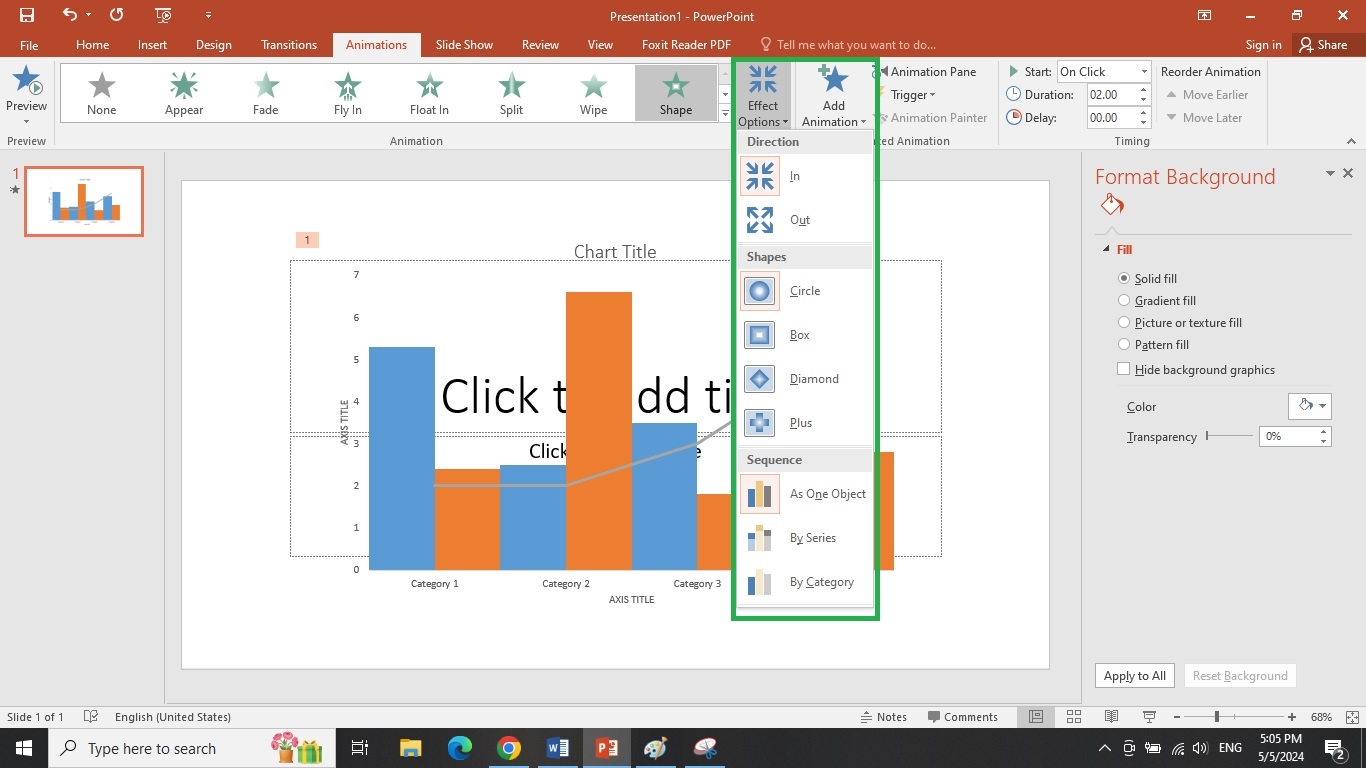
Task: Click the Preview animation button
Action: (x=26, y=93)
